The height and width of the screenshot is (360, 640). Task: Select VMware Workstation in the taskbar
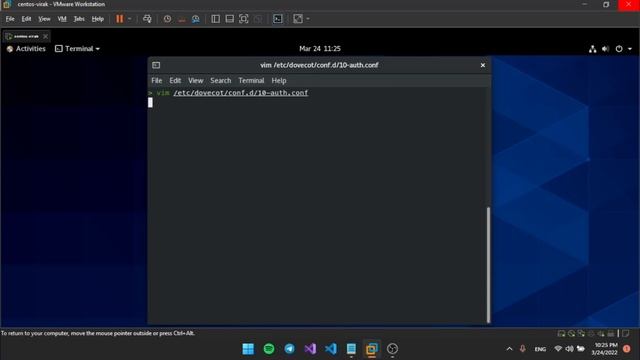(372, 349)
